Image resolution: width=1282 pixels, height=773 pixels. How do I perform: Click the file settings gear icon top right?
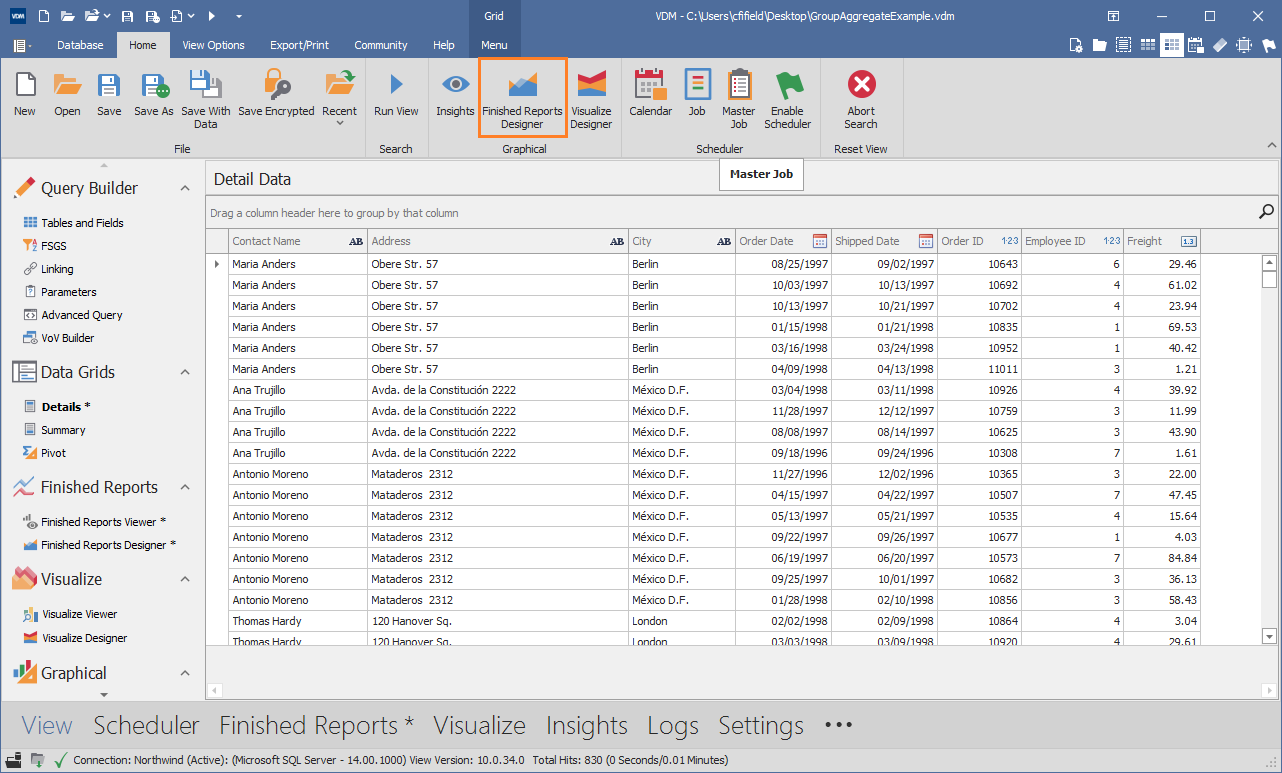point(1076,45)
